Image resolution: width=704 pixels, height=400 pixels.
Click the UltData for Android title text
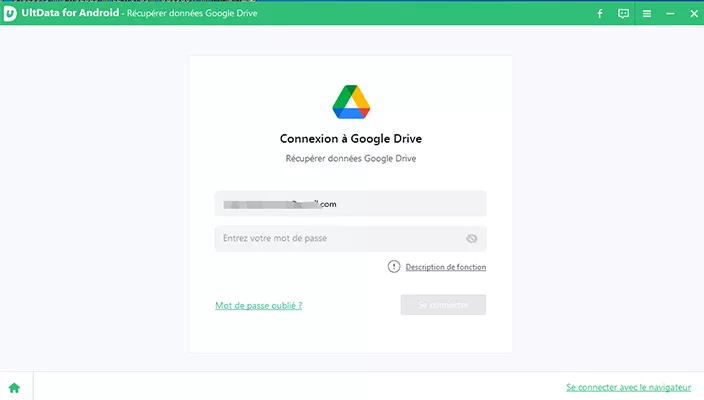[70, 13]
